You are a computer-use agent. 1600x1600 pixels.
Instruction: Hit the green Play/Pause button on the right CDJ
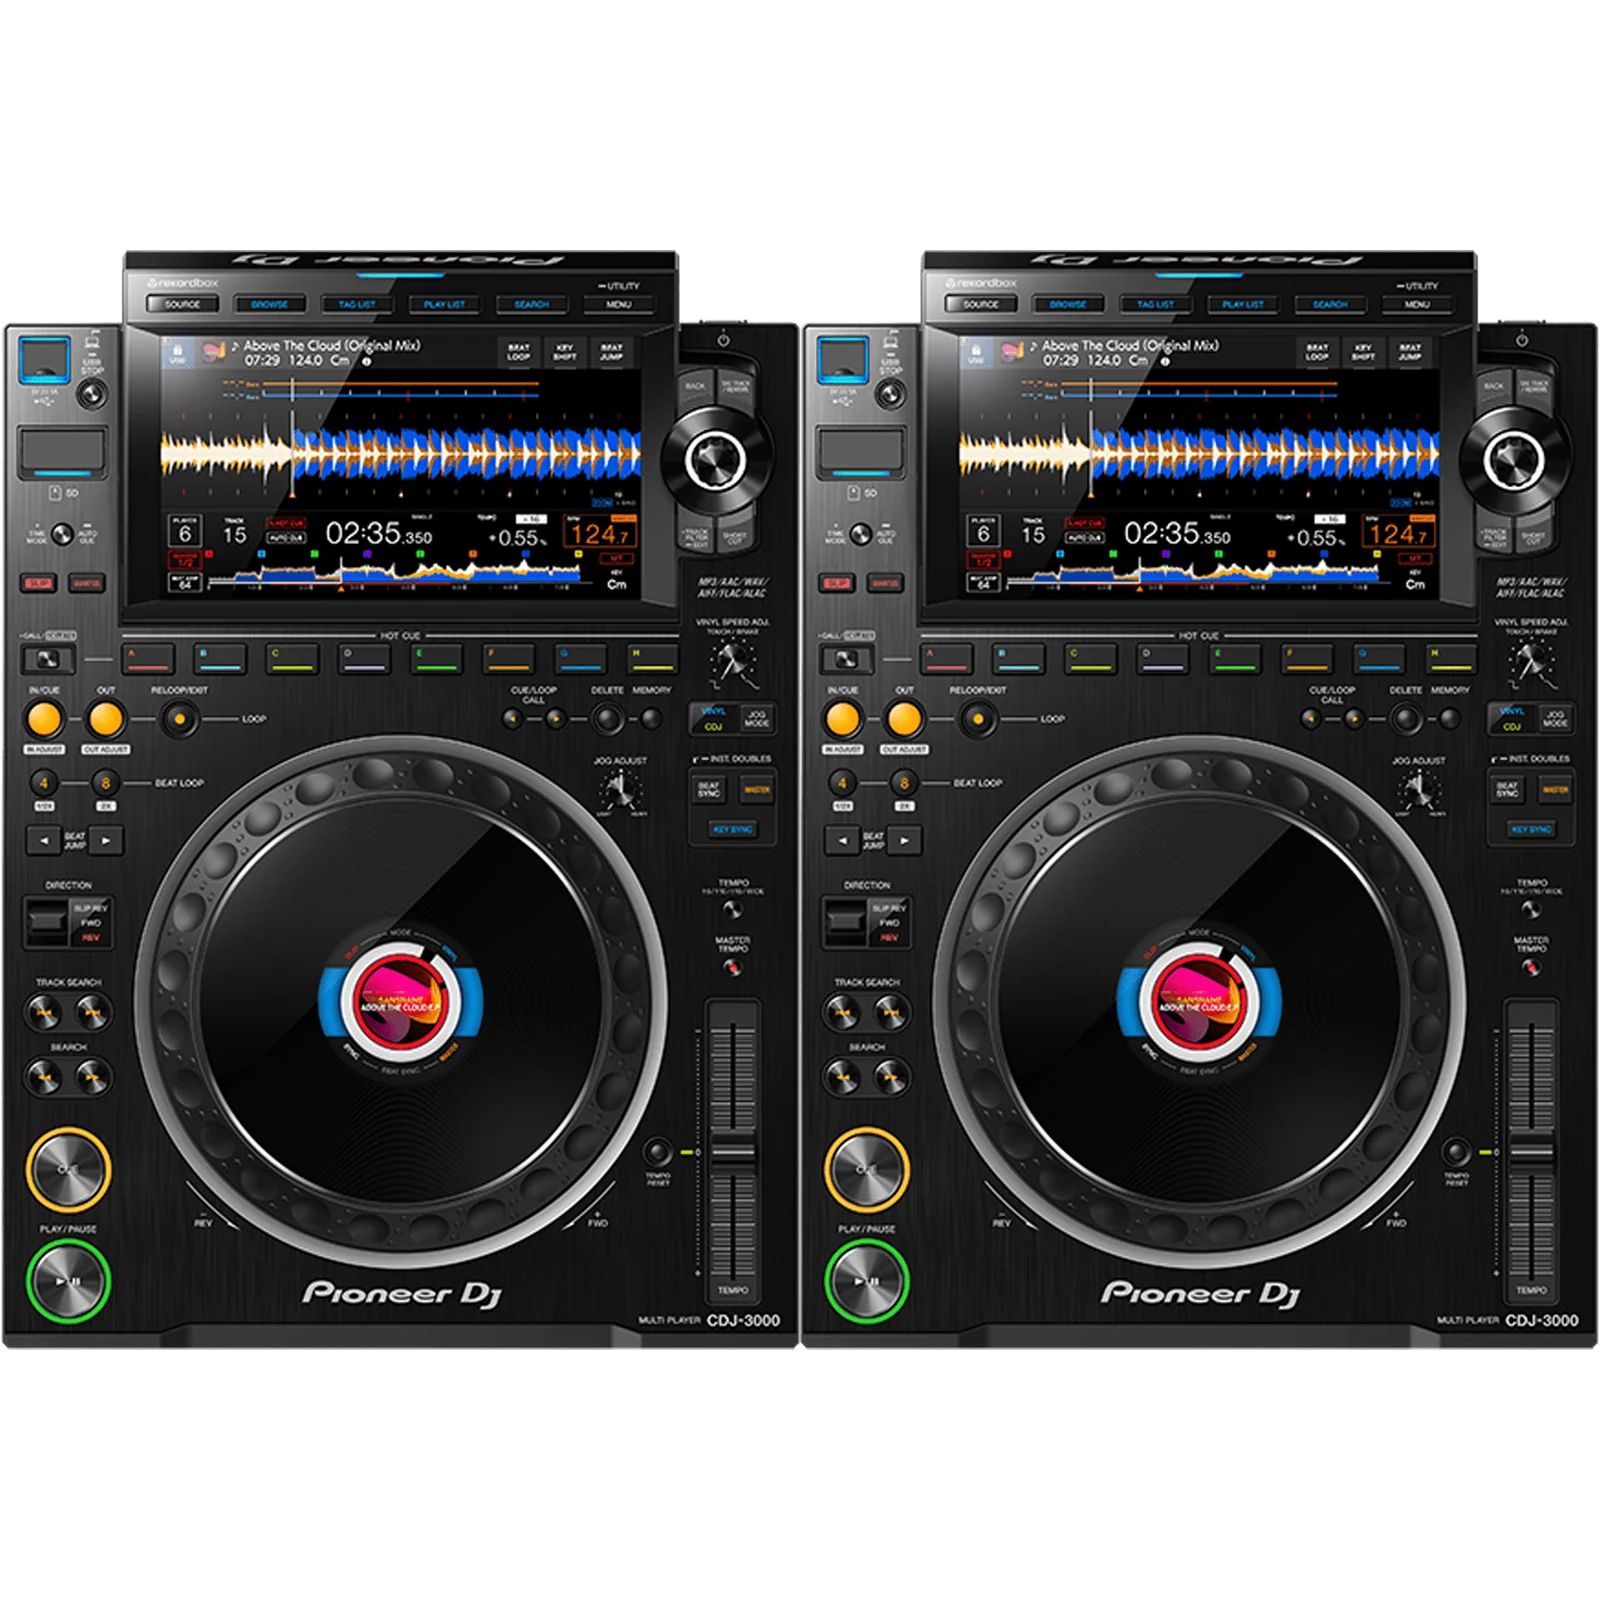point(866,1281)
